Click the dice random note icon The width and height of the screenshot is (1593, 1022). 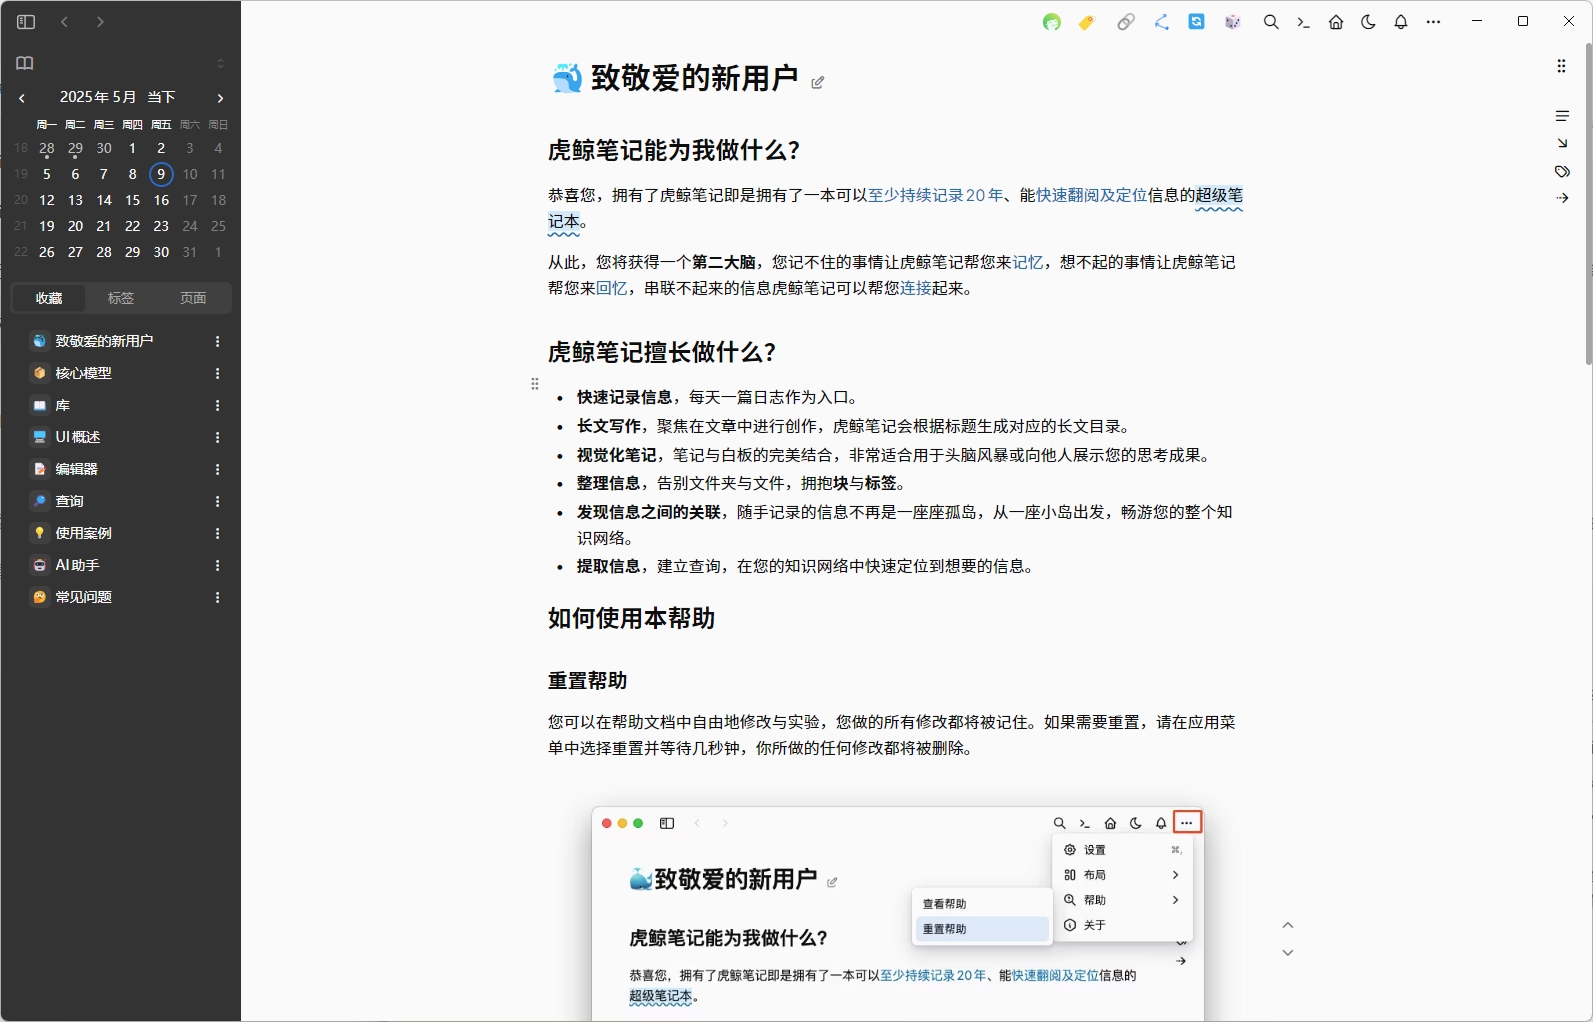click(1232, 22)
